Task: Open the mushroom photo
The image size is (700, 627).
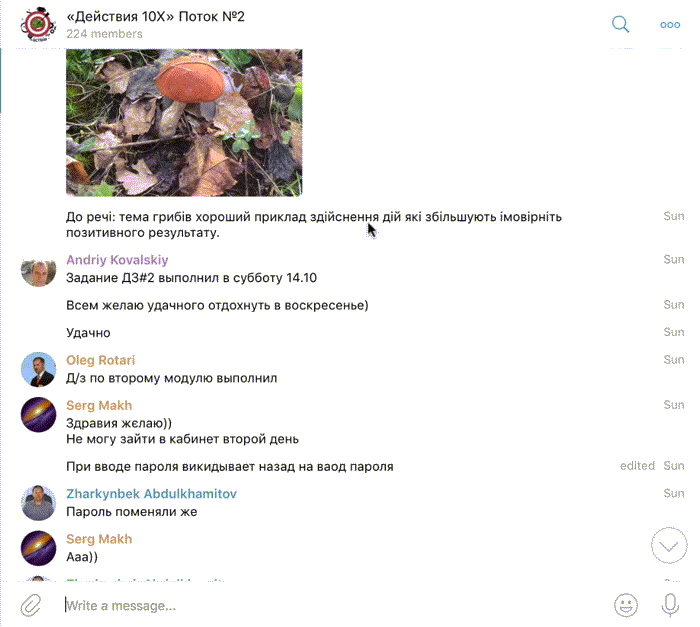Action: (184, 122)
